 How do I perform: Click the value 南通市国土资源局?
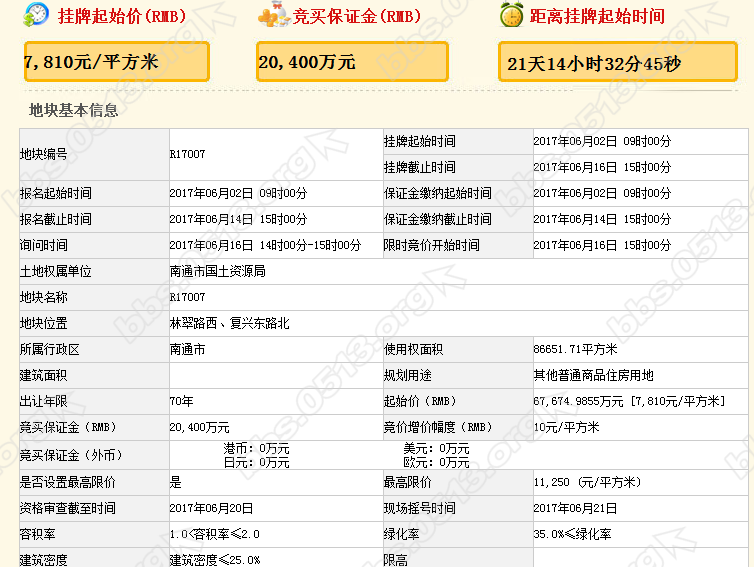pyautogui.click(x=217, y=271)
